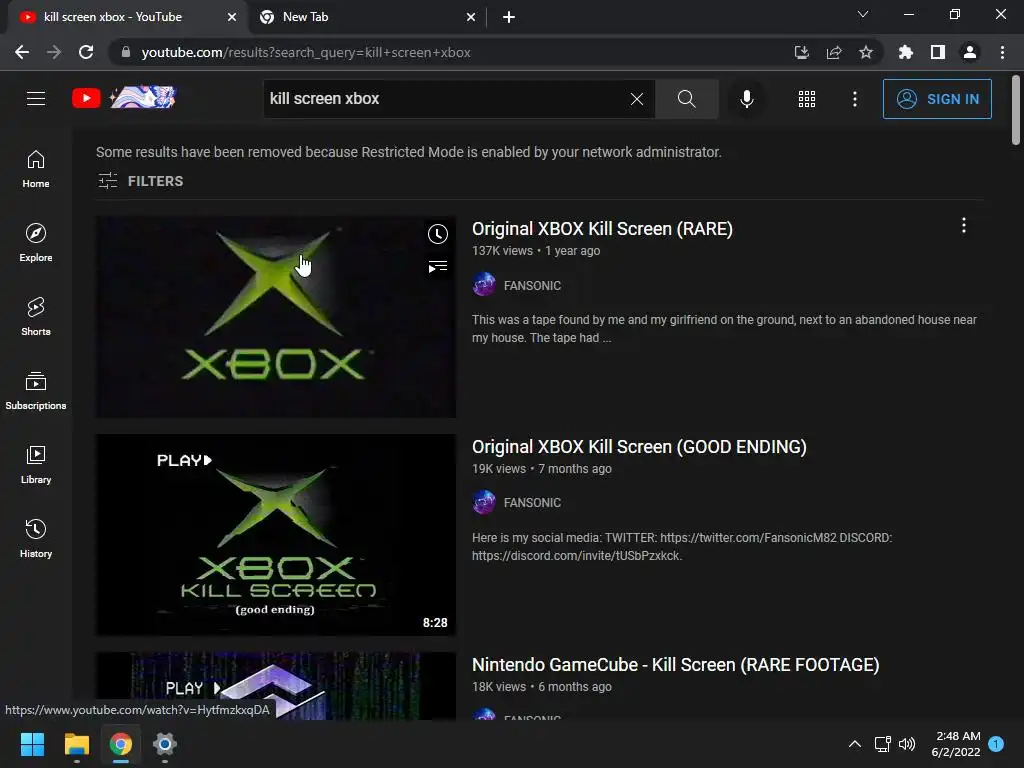Viewport: 1024px width, 768px height.
Task: Go to Home in sidebar
Action: [x=36, y=169]
